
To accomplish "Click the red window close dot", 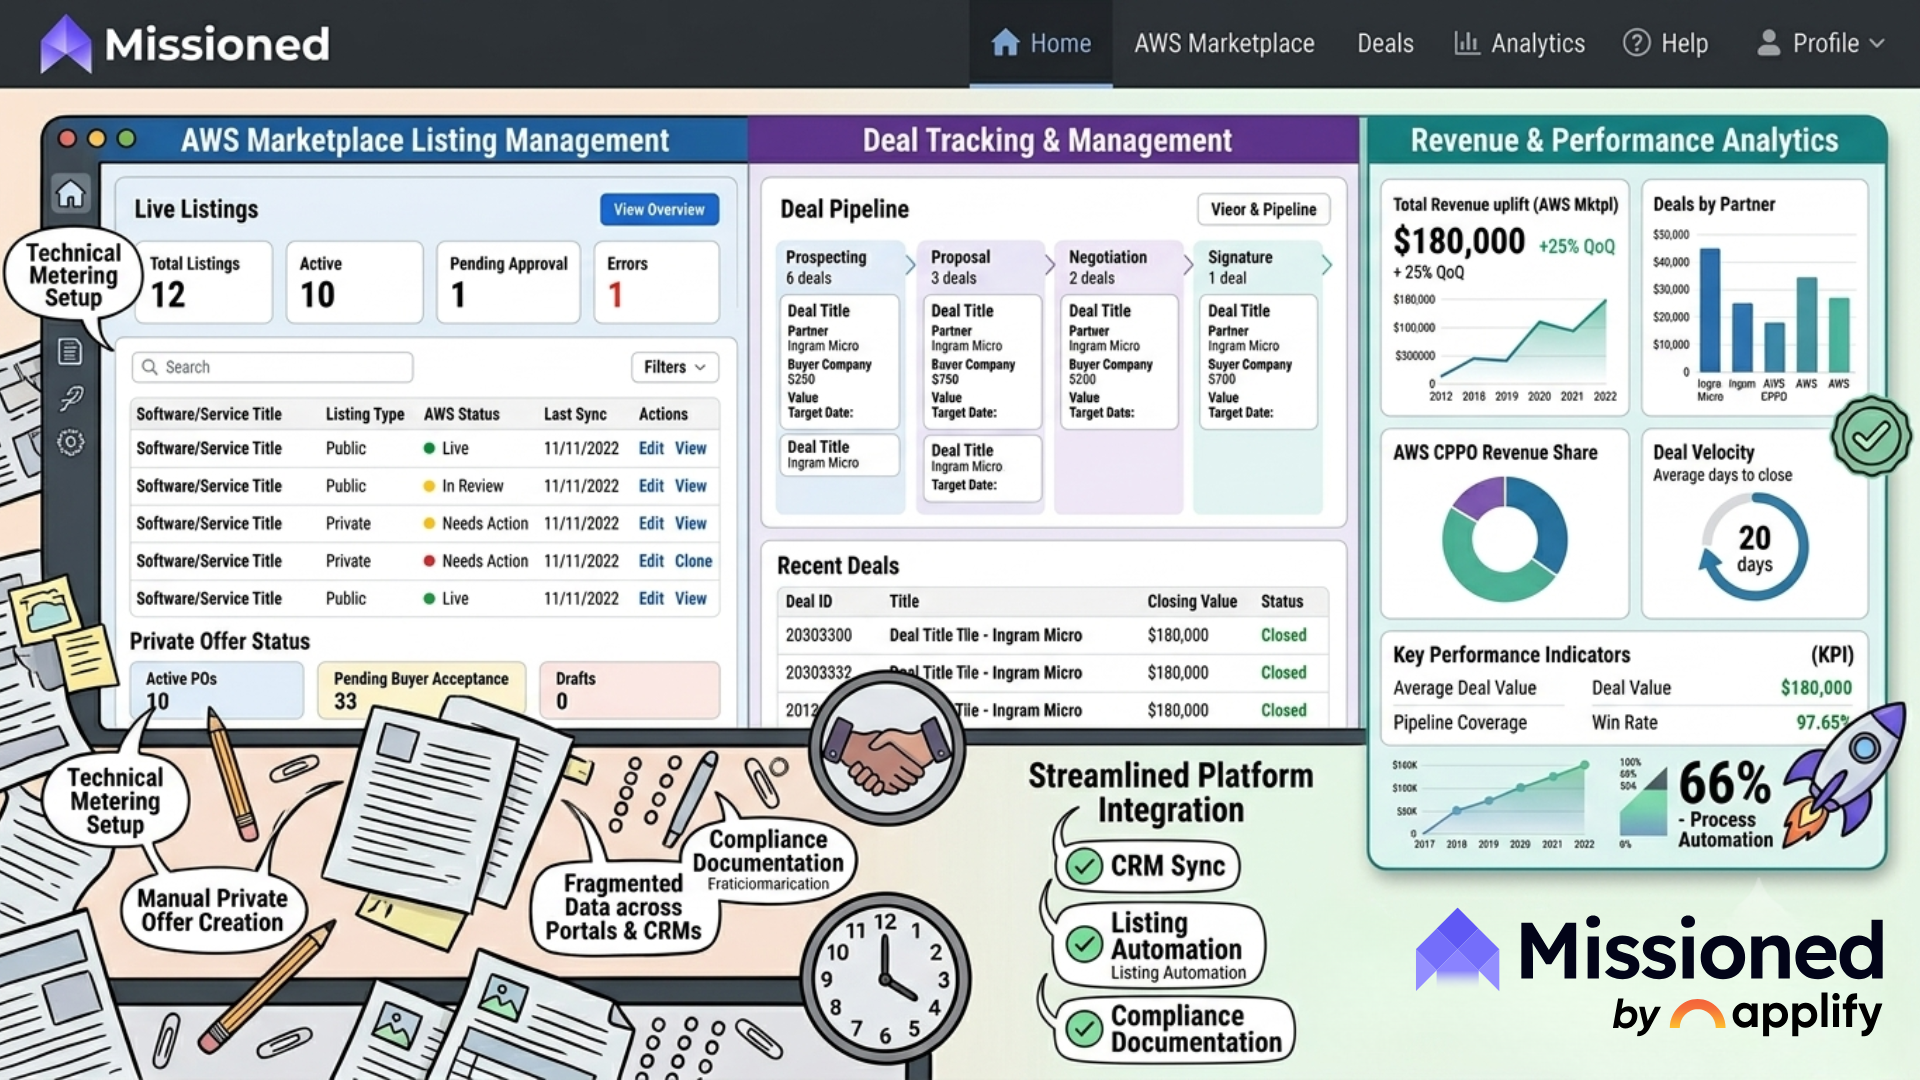I will click(67, 139).
